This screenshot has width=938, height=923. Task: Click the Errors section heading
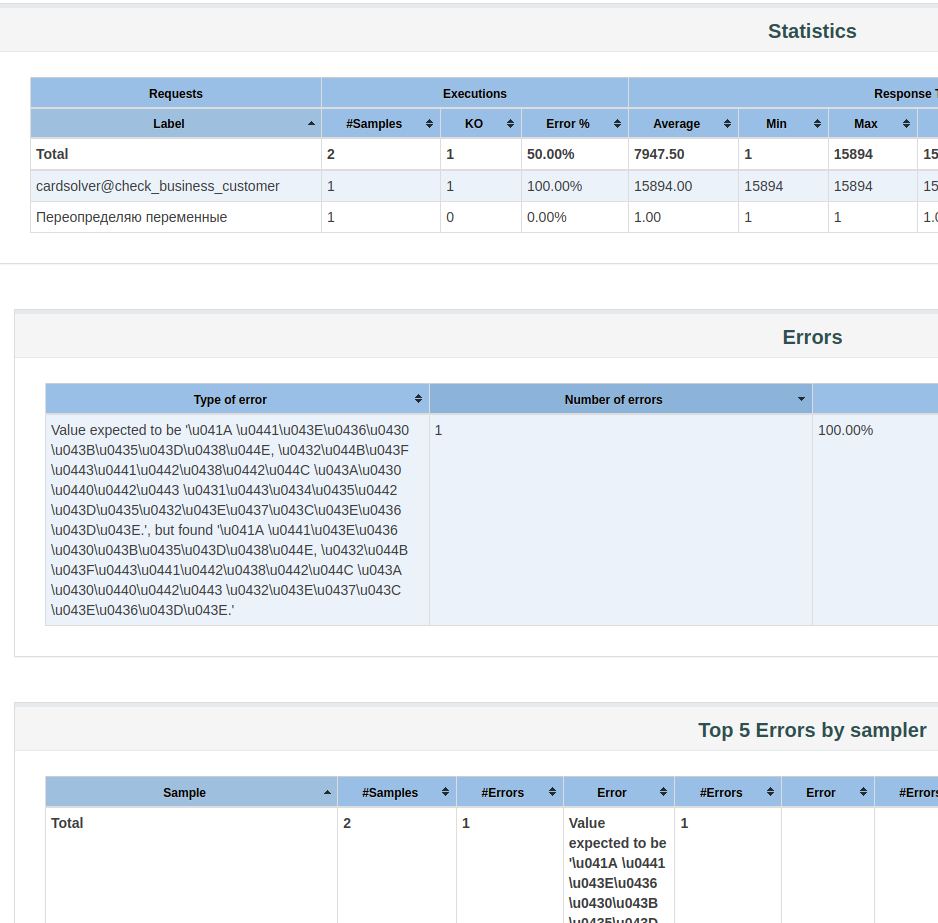pos(812,337)
